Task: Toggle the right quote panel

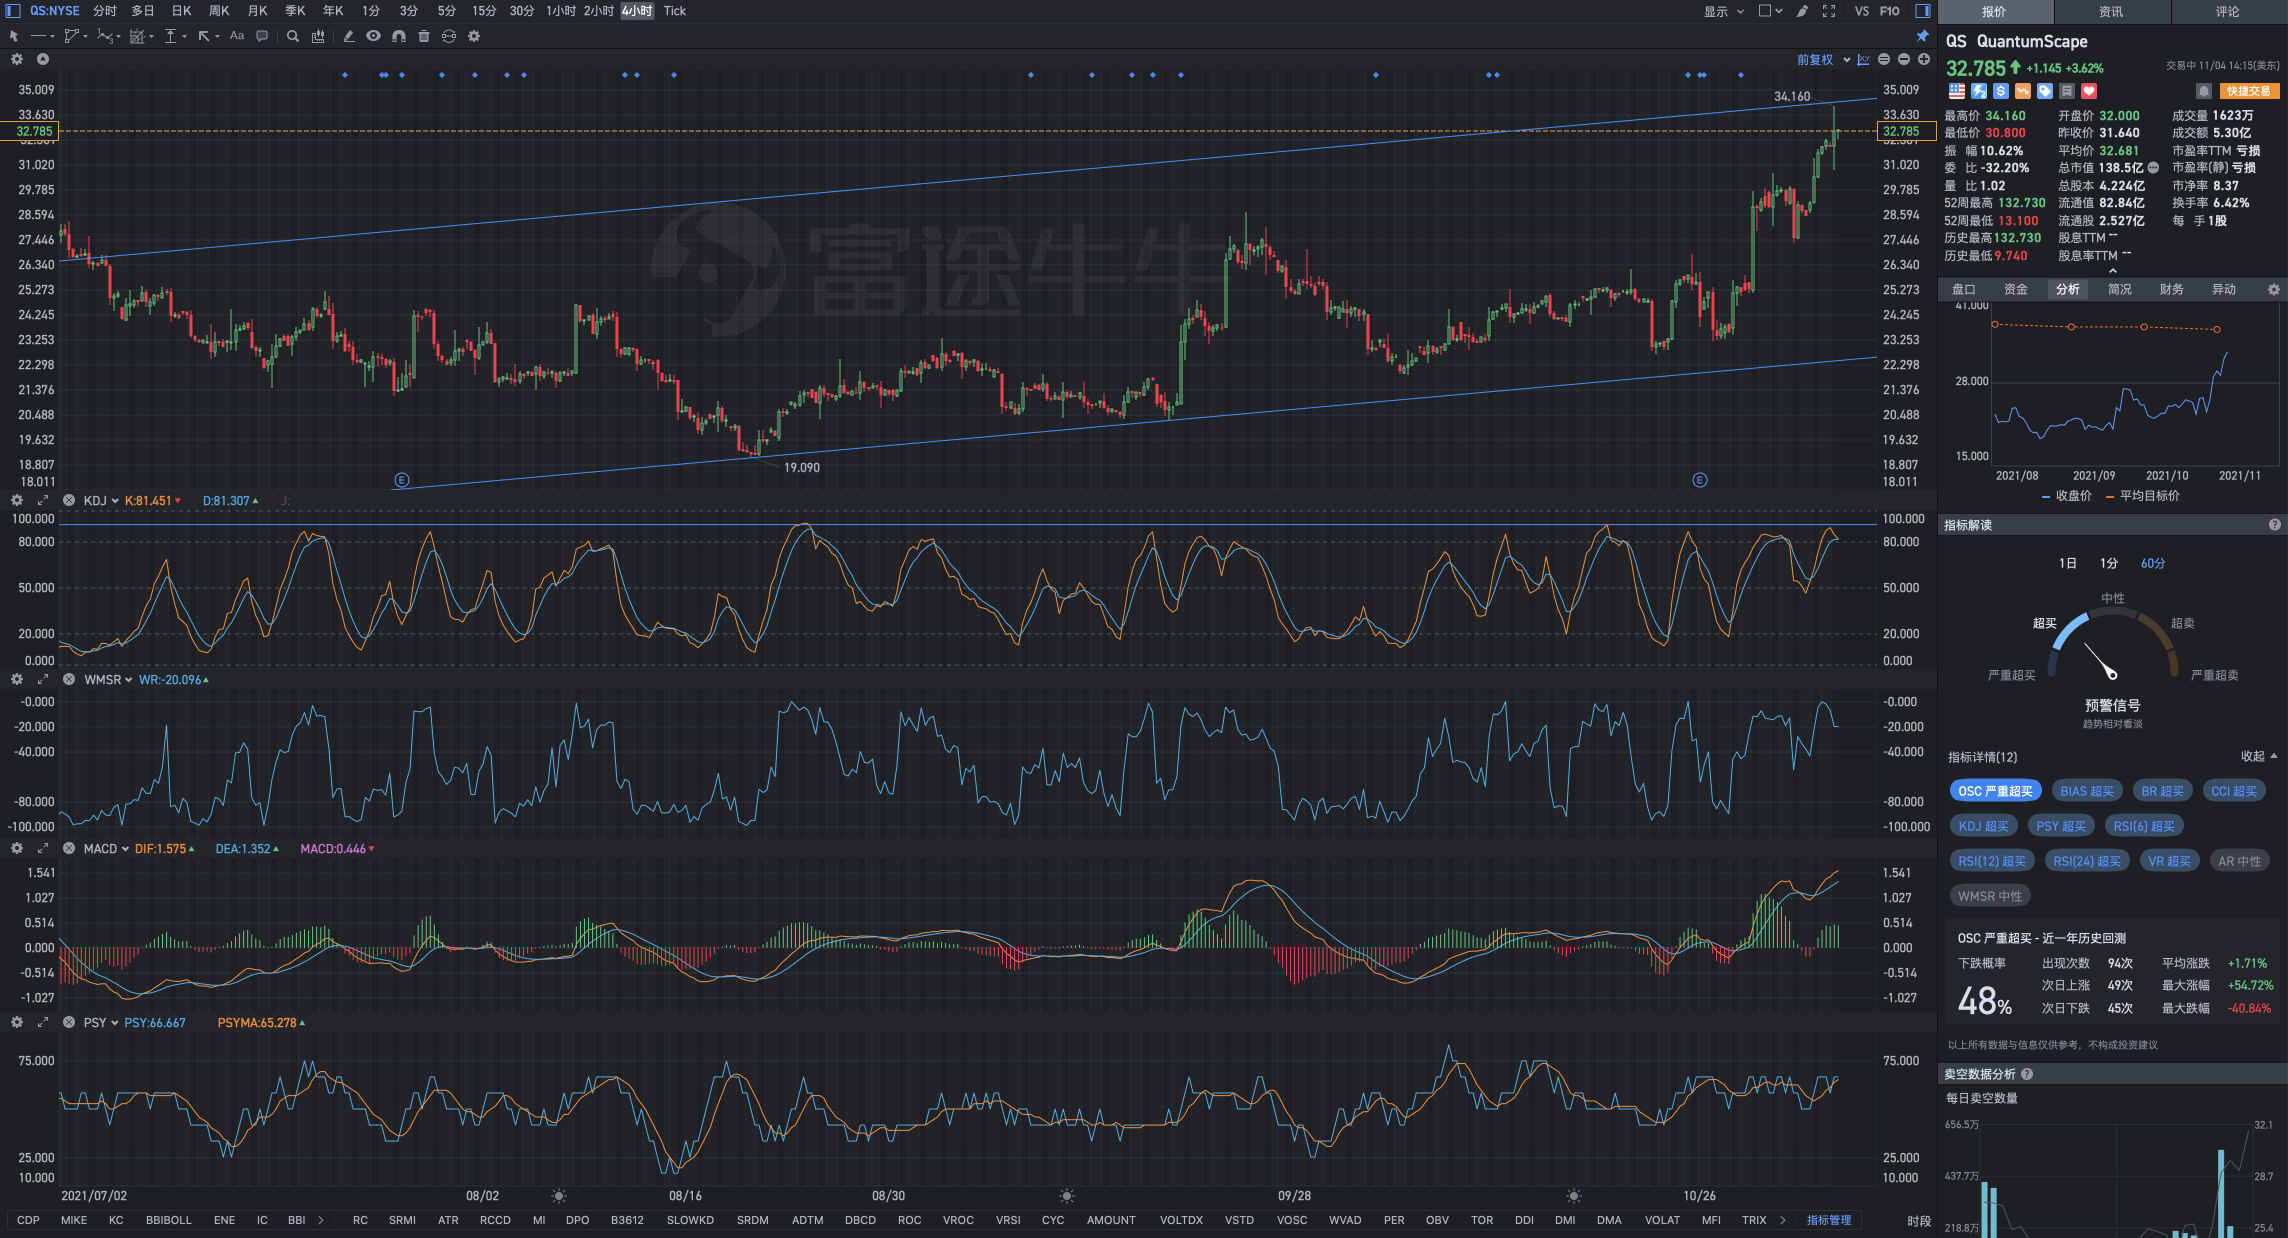Action: [x=1922, y=11]
